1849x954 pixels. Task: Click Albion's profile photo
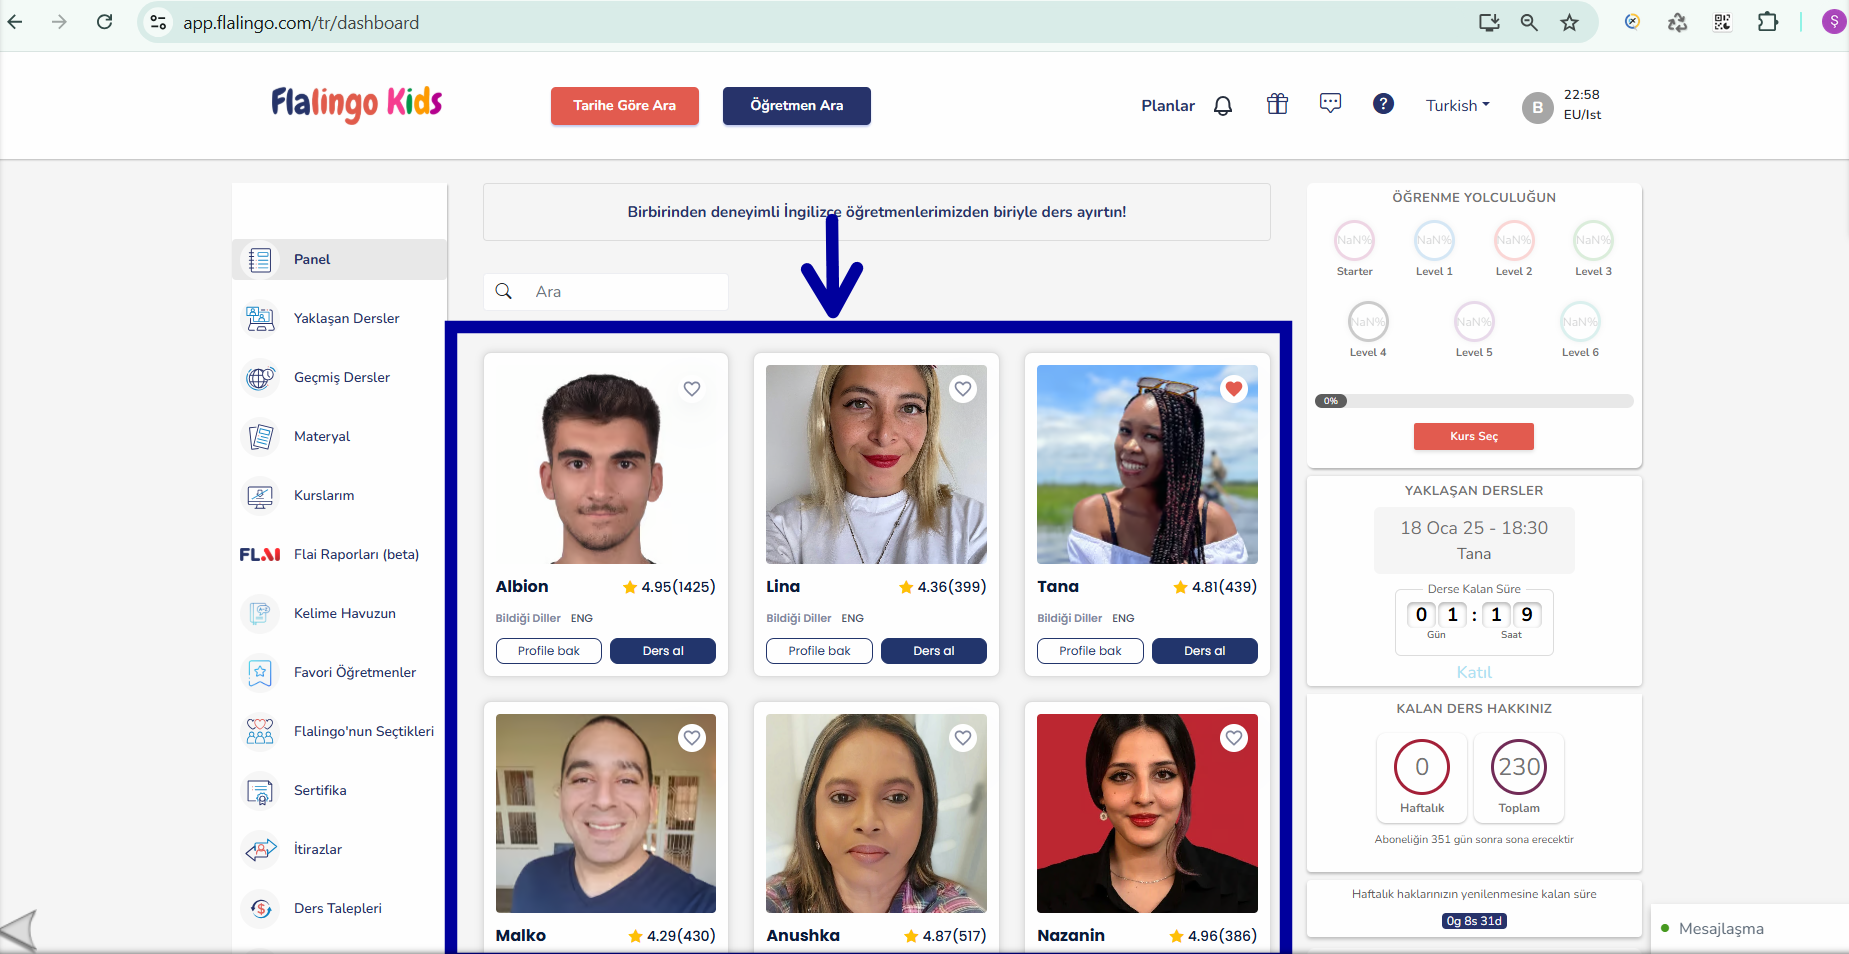pyautogui.click(x=605, y=464)
